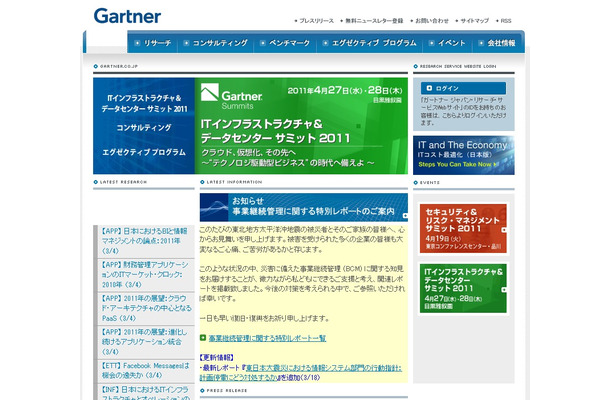
Task: Click the LATEST RESEARCH section heading
Action: 123,182
